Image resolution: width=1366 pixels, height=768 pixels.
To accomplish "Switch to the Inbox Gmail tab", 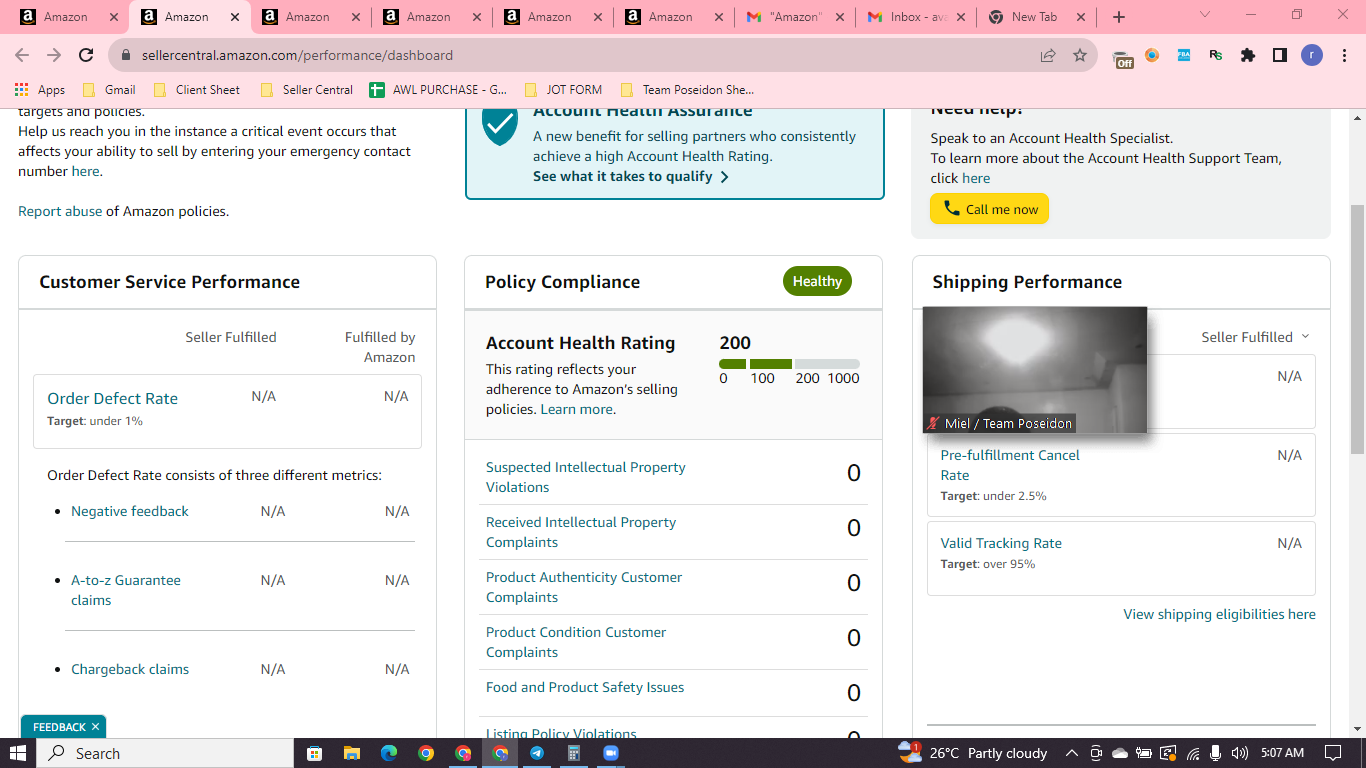I will point(917,17).
